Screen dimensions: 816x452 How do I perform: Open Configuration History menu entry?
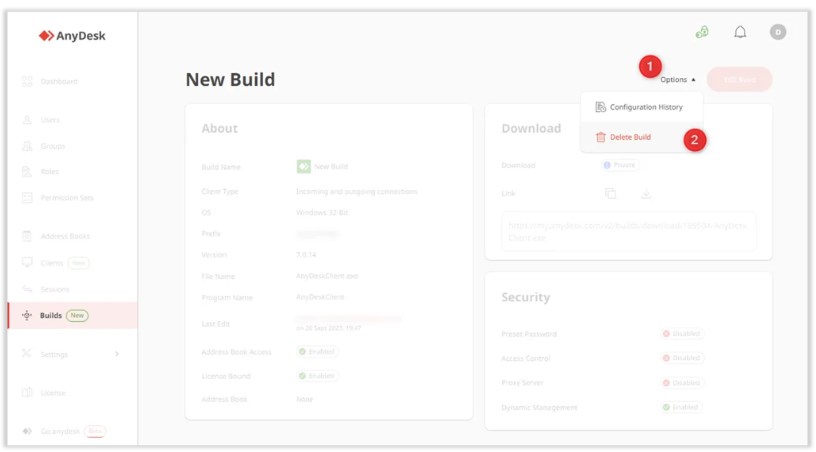(642, 107)
